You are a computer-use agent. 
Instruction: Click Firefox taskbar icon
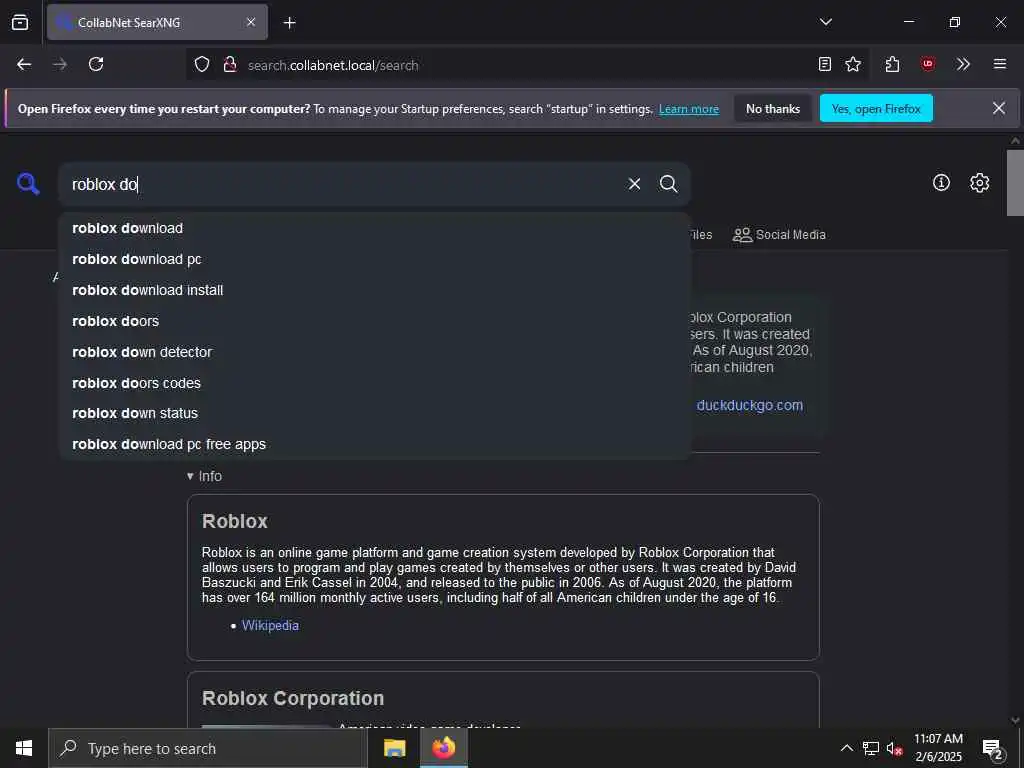(443, 748)
